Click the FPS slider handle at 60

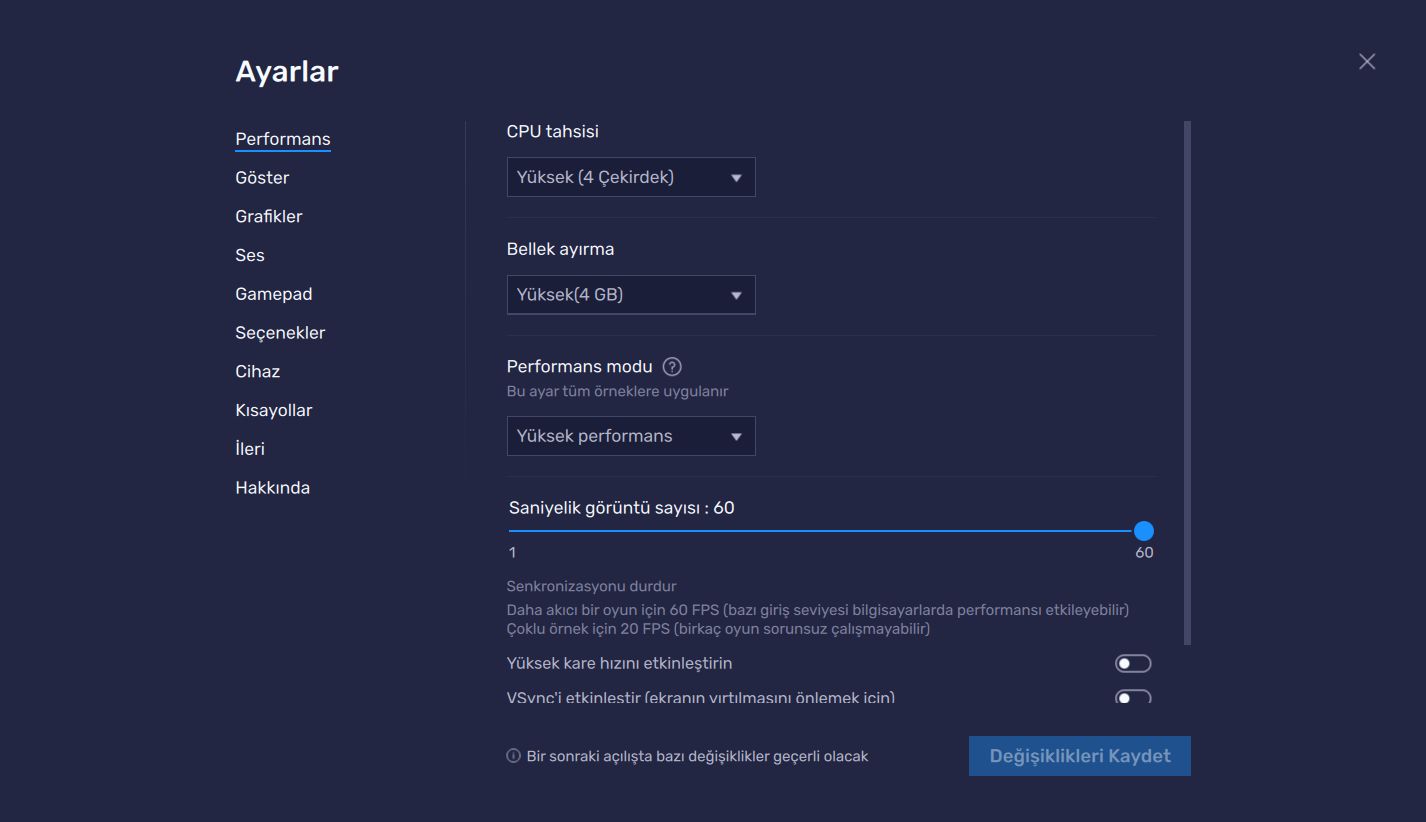pyautogui.click(x=1144, y=531)
